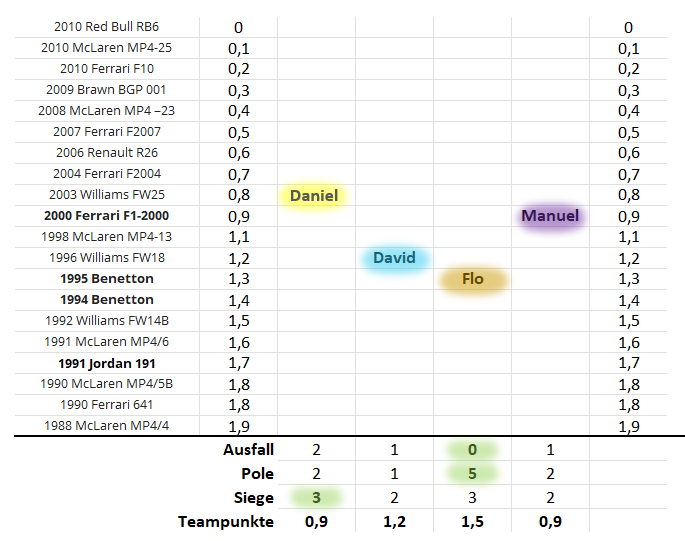Select the 2009 Brawn BGP 001 cell
This screenshot has height=541, width=685.
tap(107, 90)
